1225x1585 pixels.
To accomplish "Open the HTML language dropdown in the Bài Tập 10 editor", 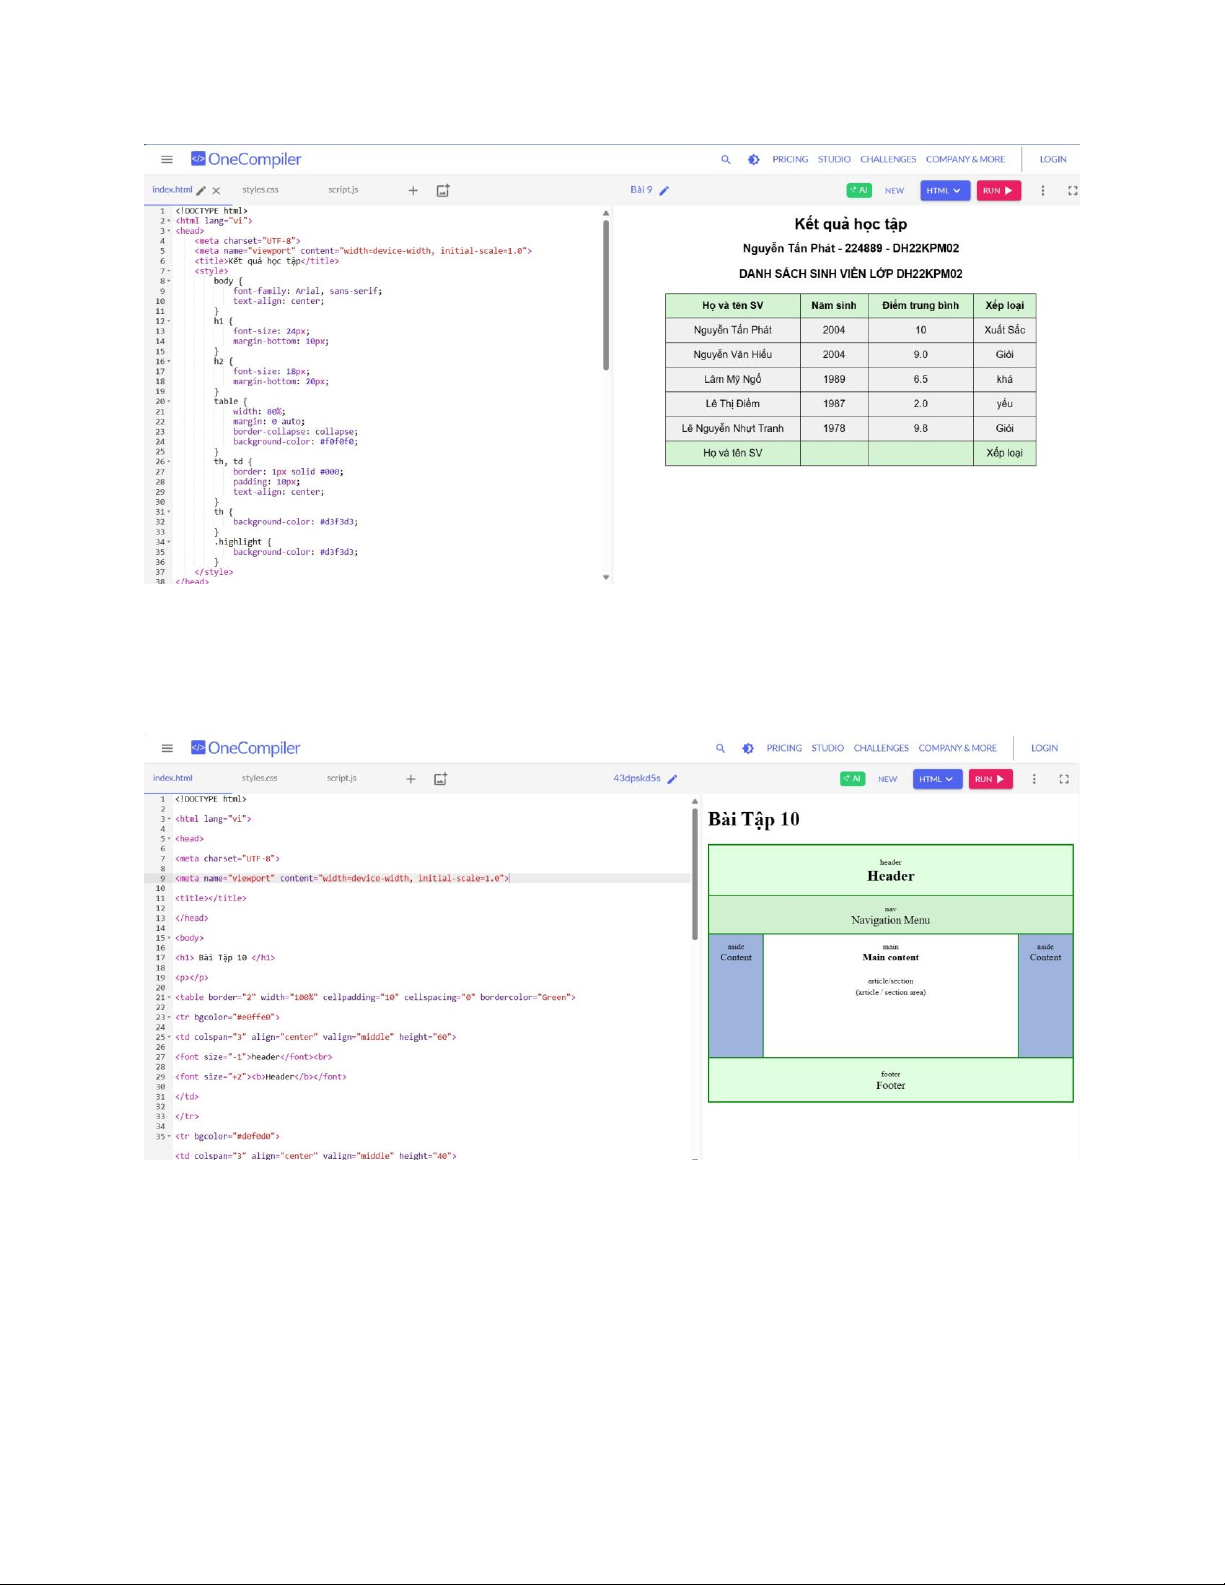I will pyautogui.click(x=938, y=779).
